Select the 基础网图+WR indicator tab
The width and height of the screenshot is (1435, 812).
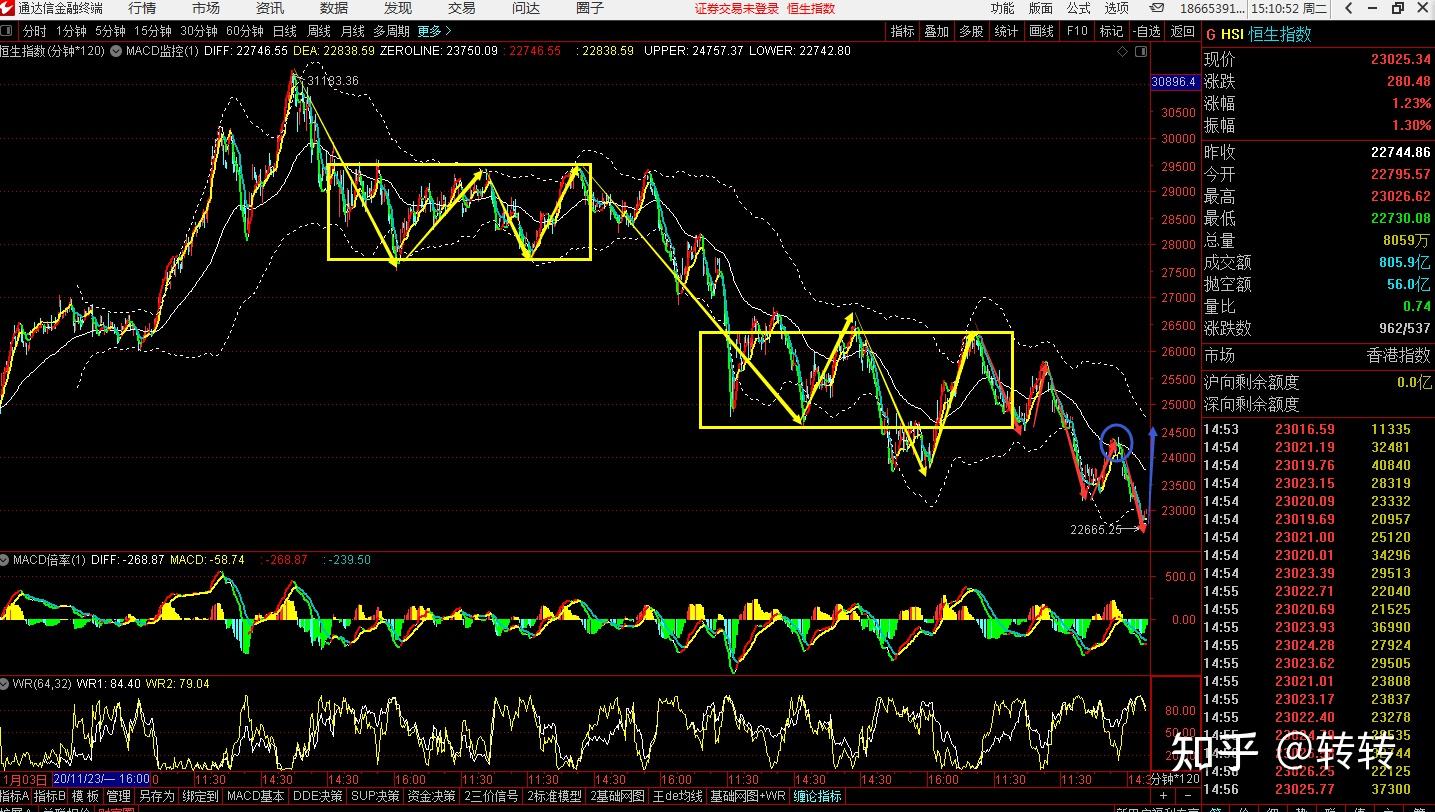coord(748,796)
